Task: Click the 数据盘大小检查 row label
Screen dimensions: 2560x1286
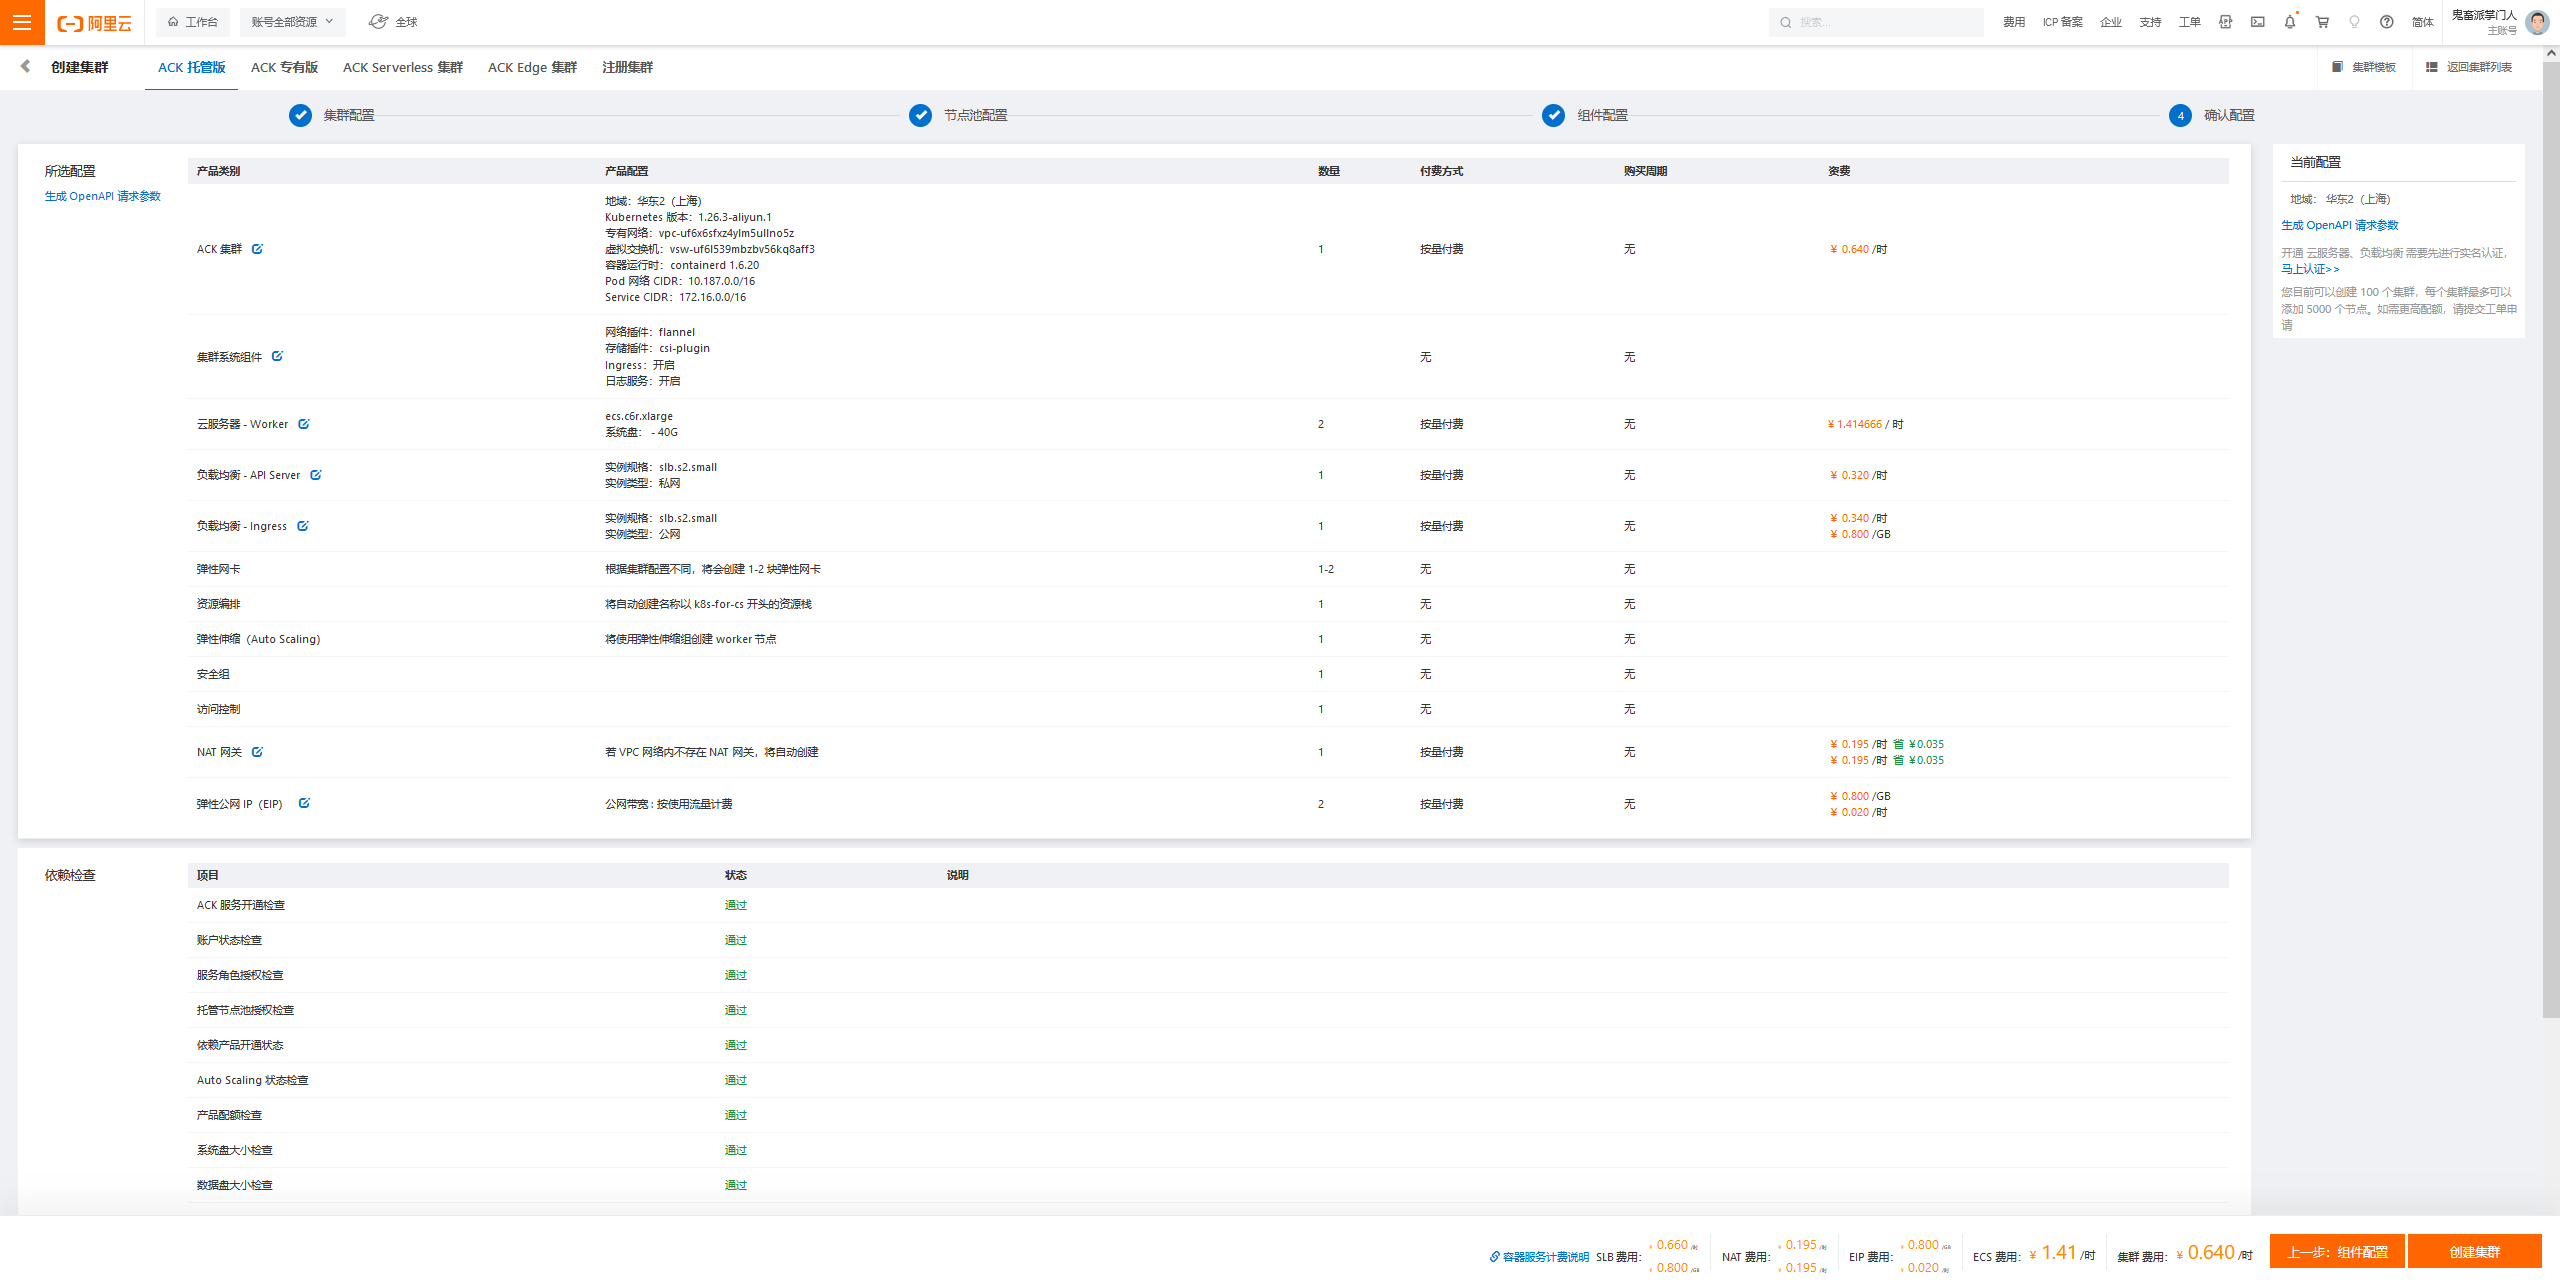Action: (x=234, y=1185)
